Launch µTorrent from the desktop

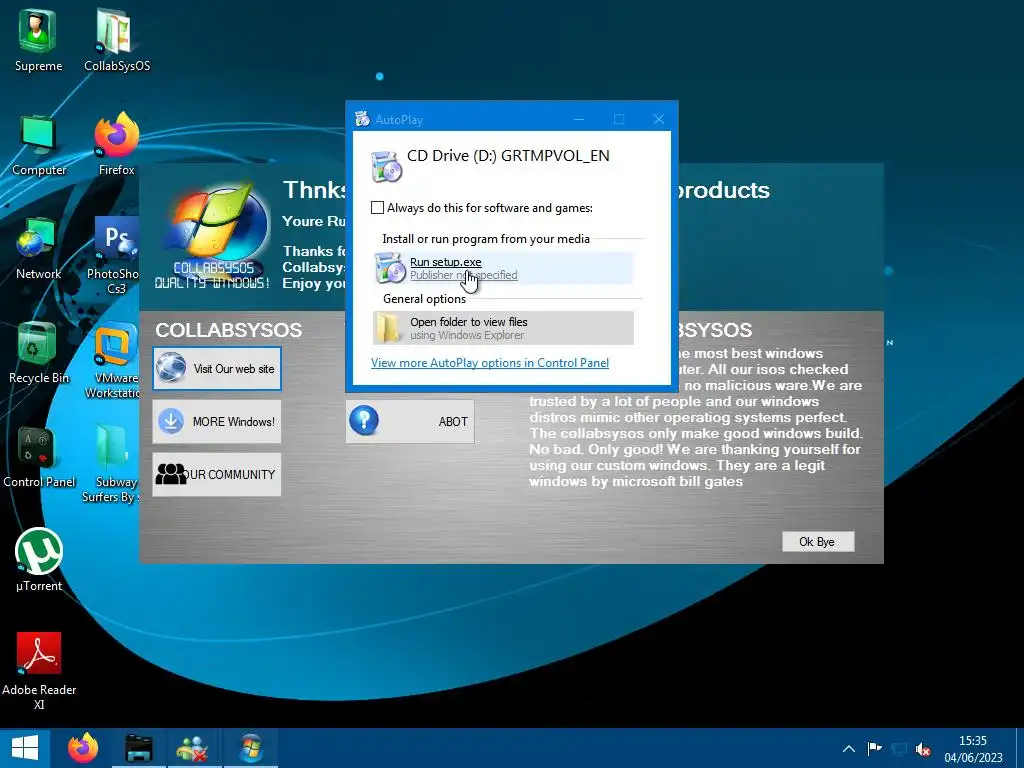[39, 560]
